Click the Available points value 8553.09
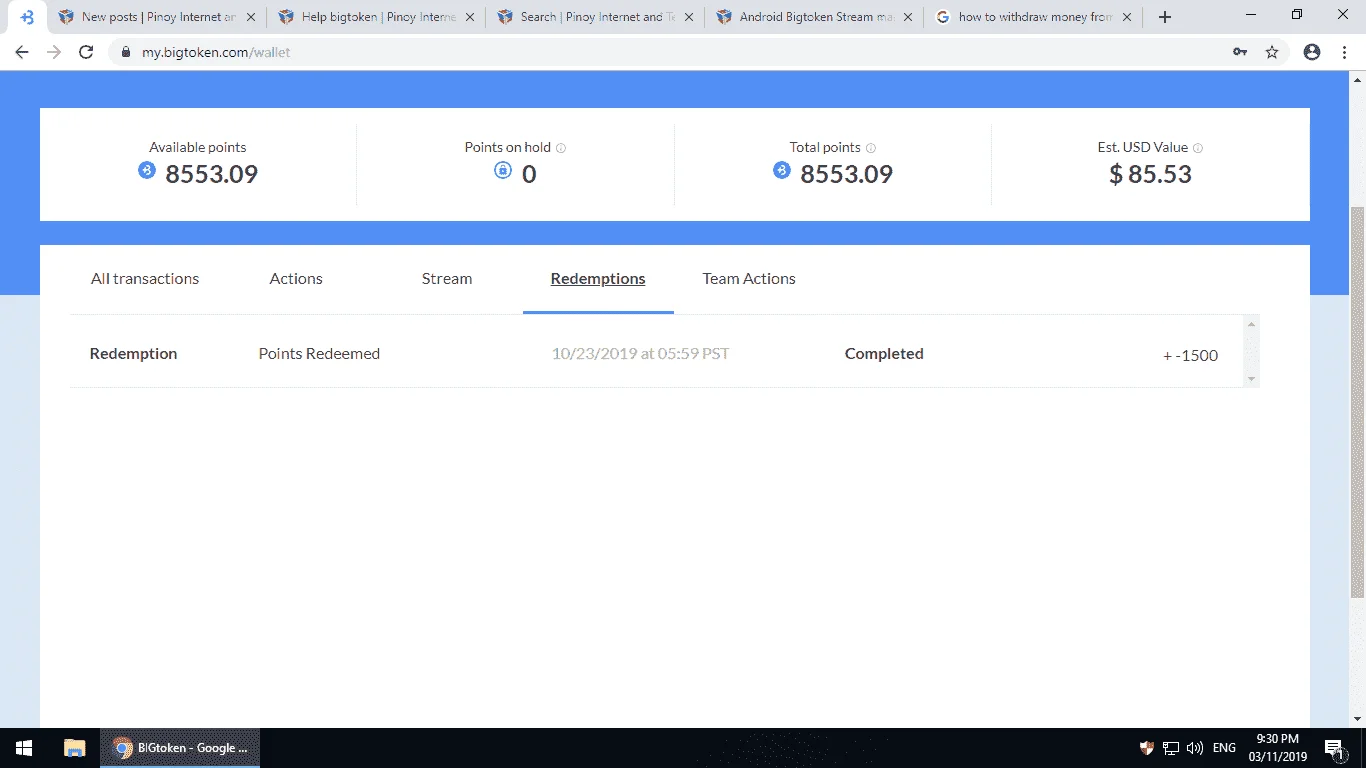 coord(211,175)
